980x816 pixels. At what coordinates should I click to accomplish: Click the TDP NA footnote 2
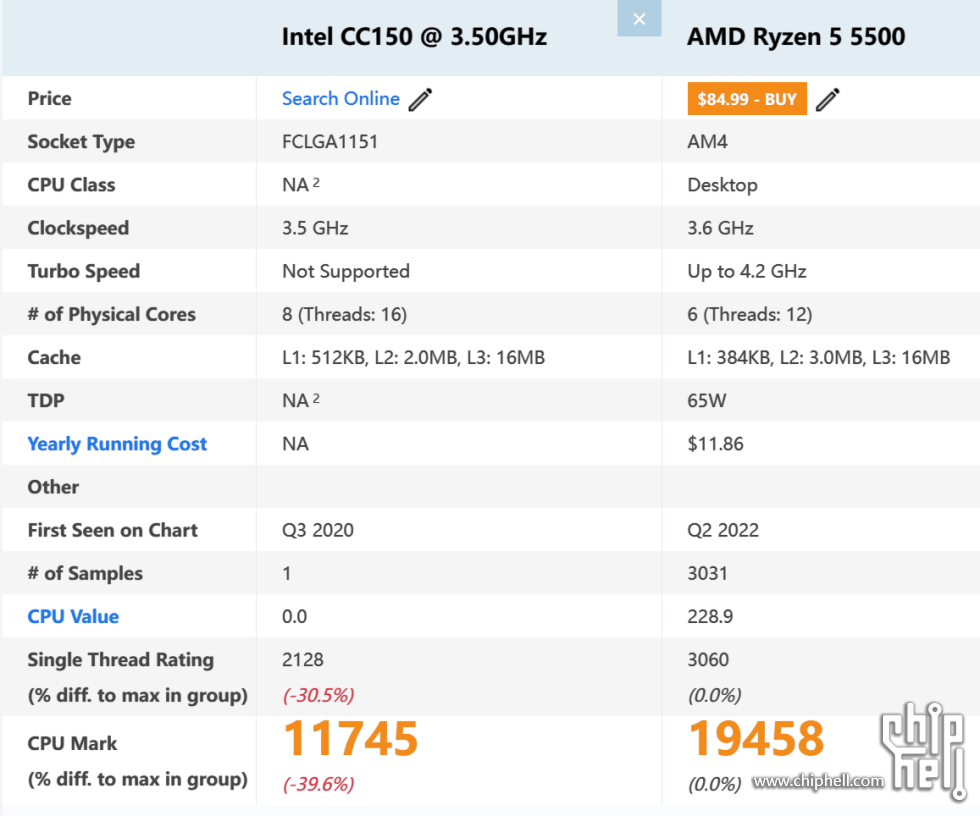click(316, 398)
